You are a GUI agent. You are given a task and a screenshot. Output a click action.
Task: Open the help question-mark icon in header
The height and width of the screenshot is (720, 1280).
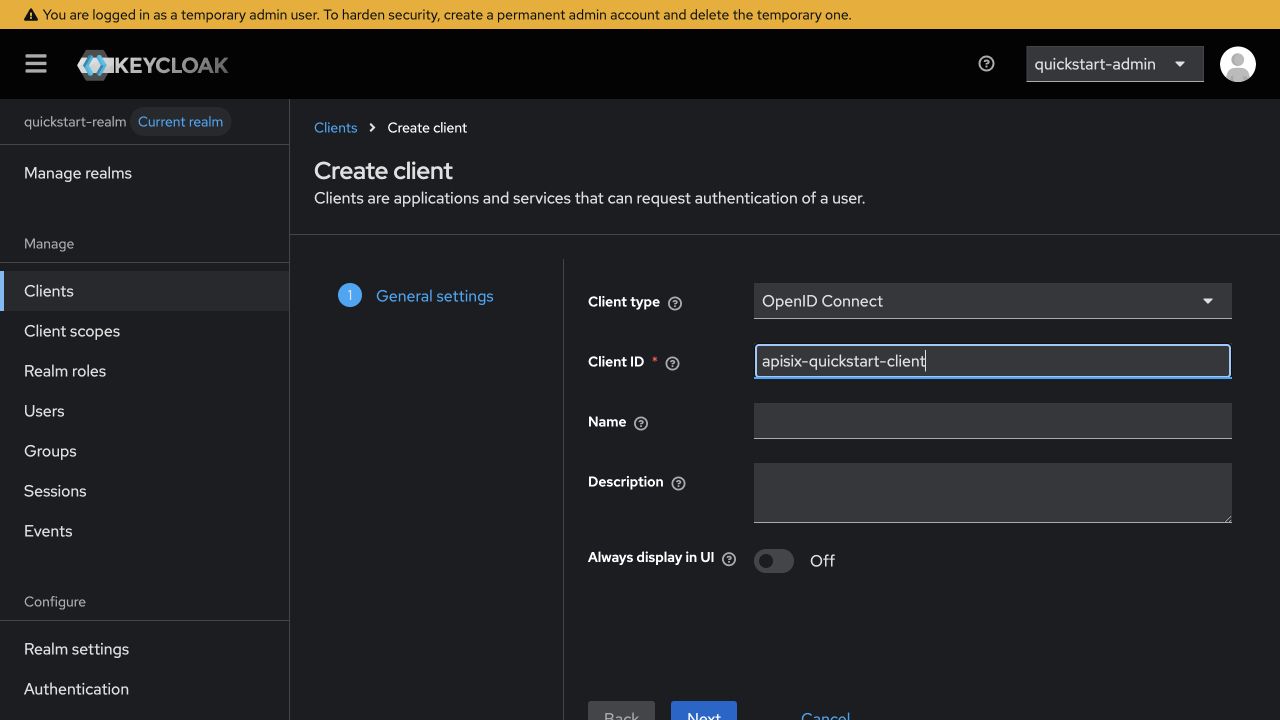[x=986, y=64]
